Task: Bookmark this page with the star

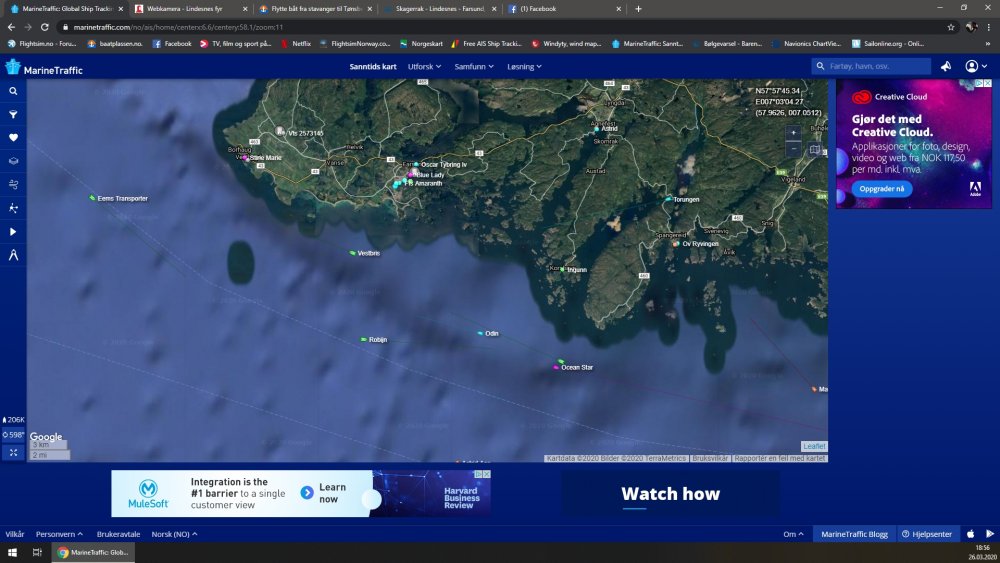Action: [951, 27]
